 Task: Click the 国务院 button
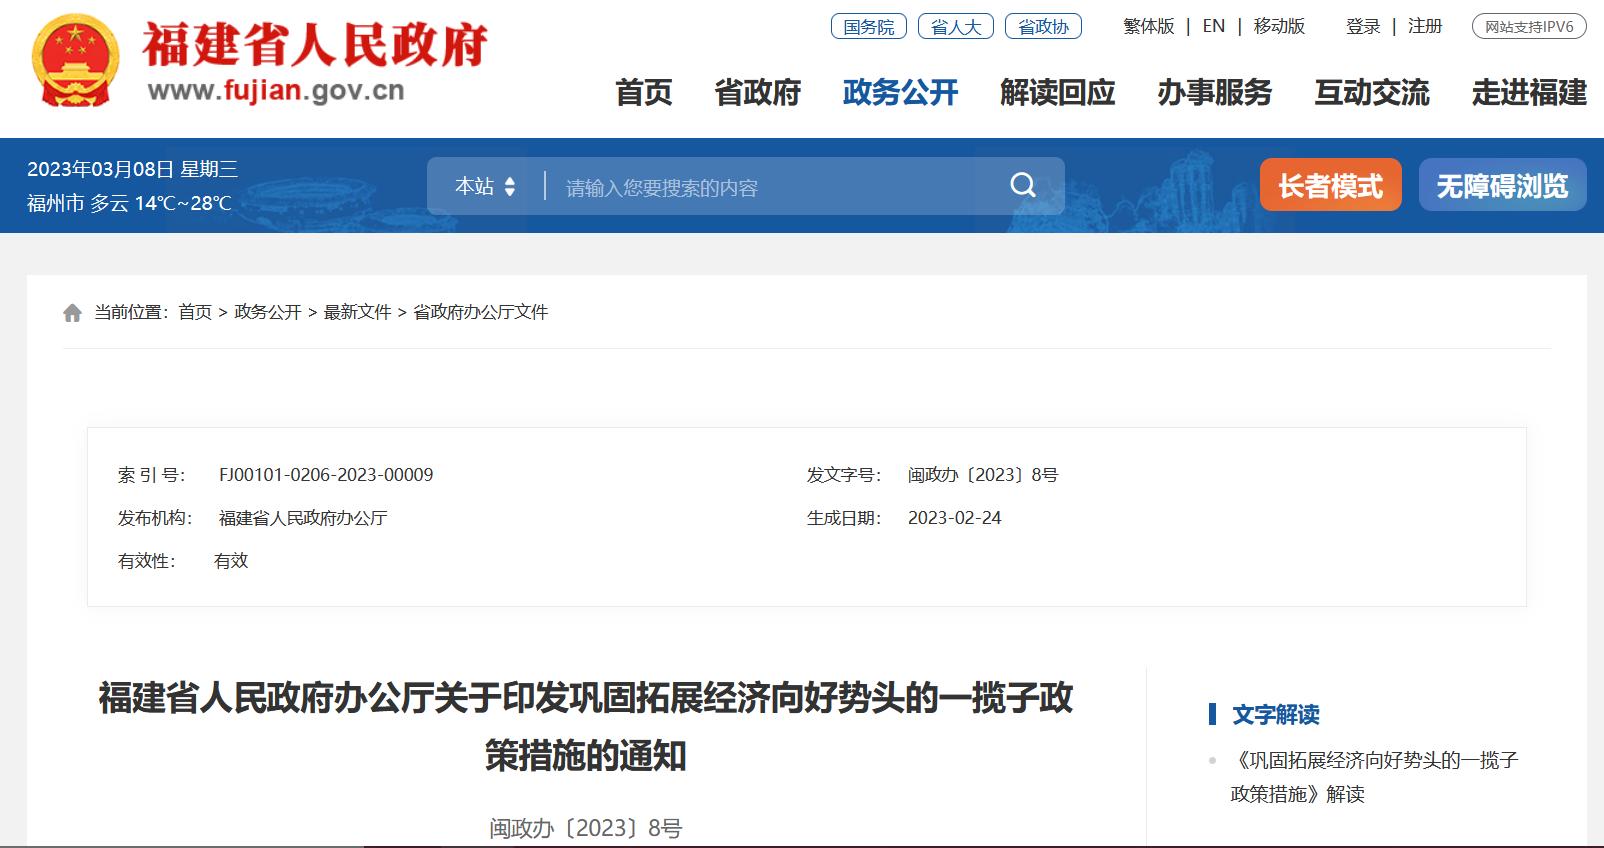coord(868,27)
